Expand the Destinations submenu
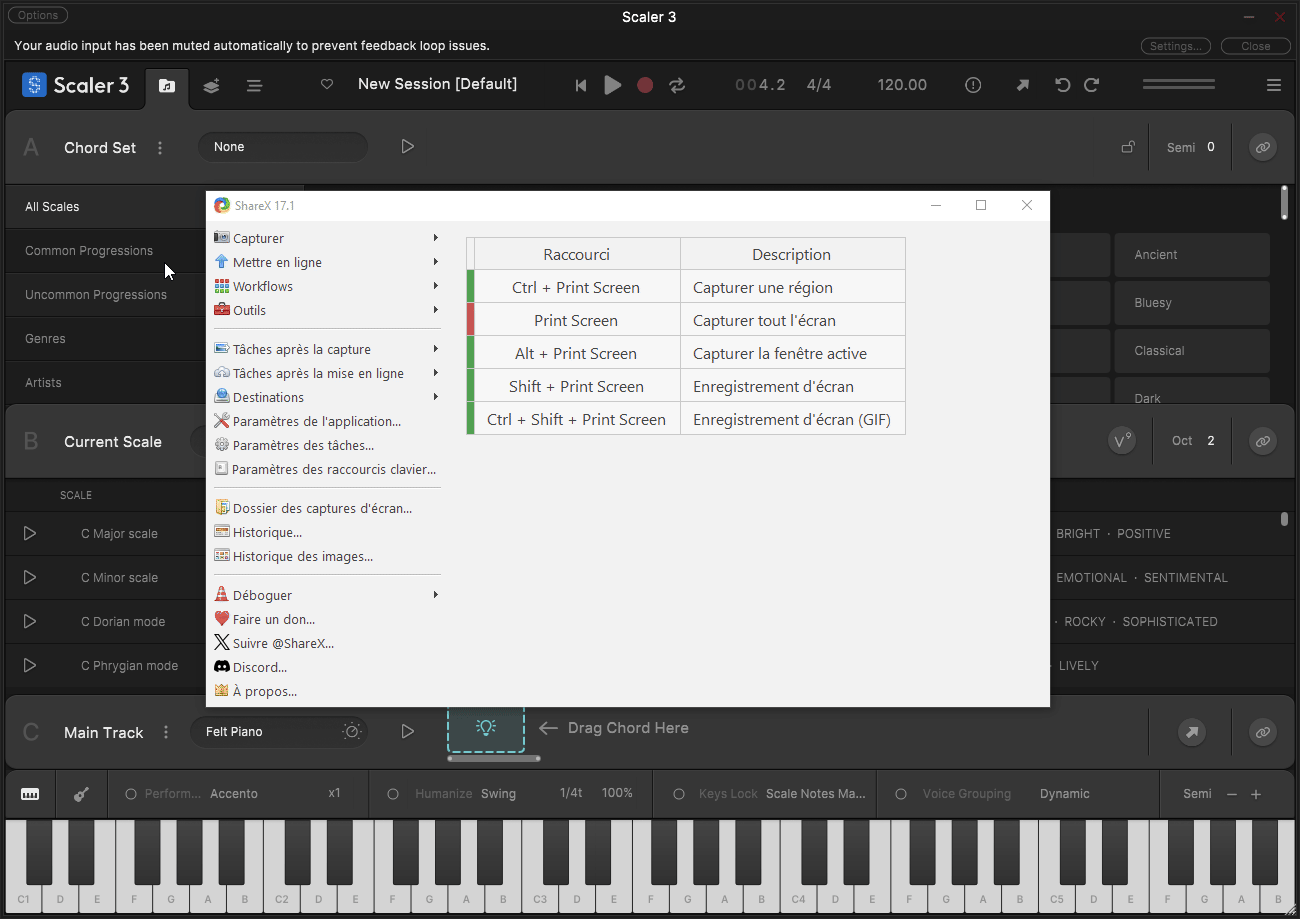The width and height of the screenshot is (1300, 919). coord(327,397)
